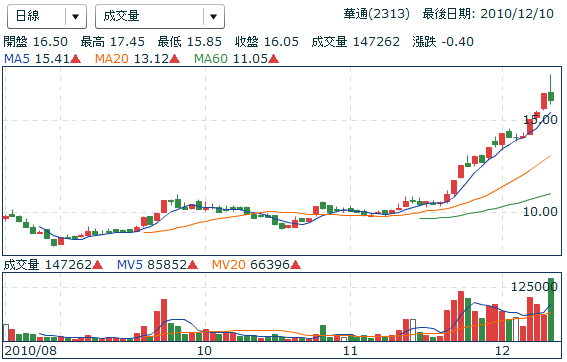Viewport: 567px width, 362px height.
Task: Click the red up-arrow beside MA20
Action: tap(175, 59)
